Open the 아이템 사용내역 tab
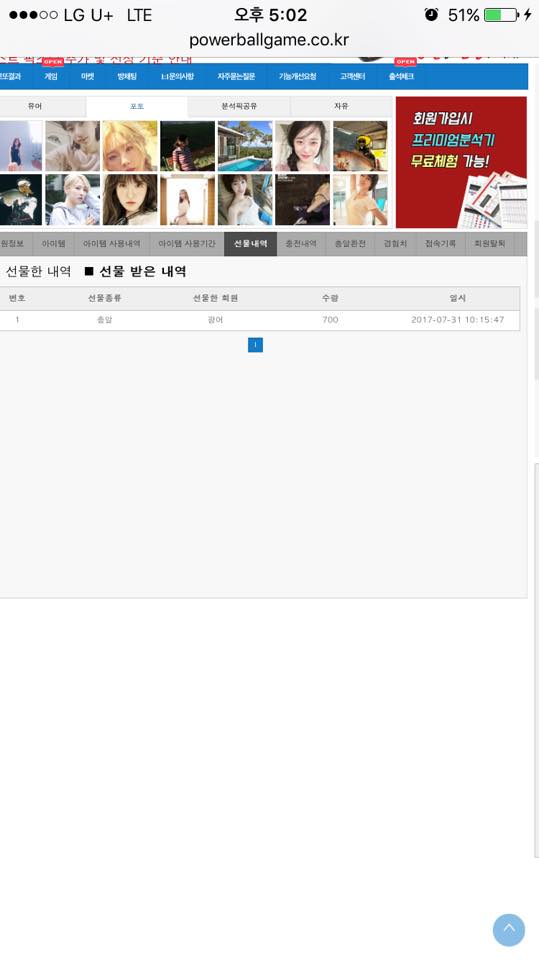 111,244
